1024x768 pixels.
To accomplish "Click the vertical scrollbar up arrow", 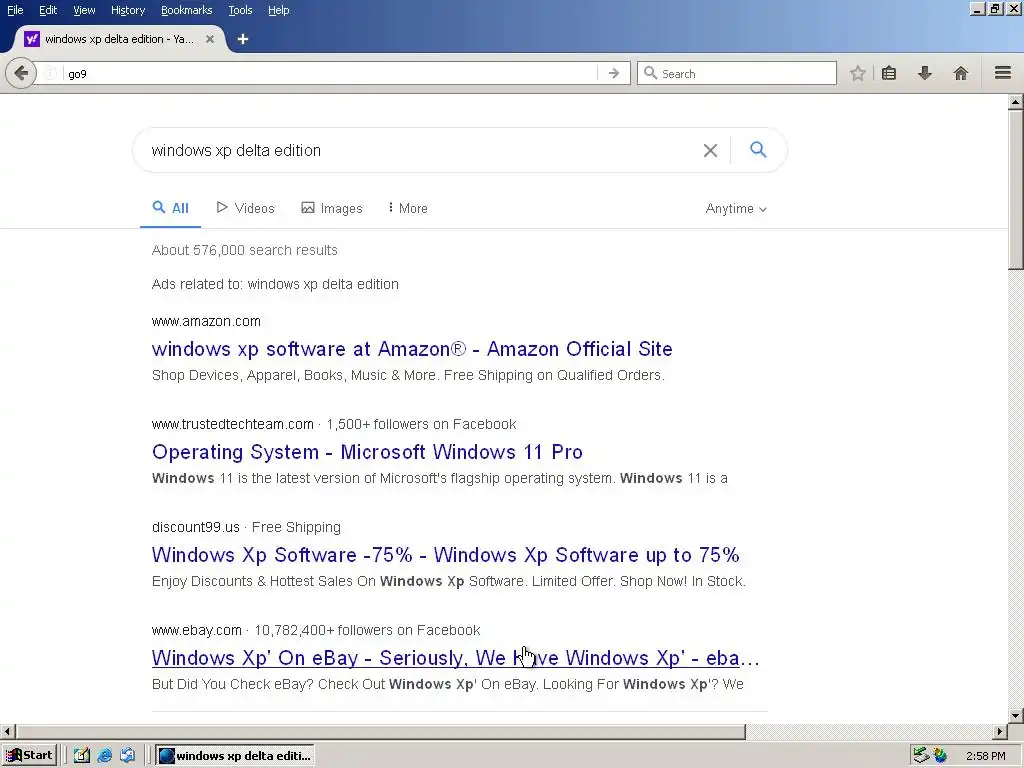I will click(x=1015, y=102).
